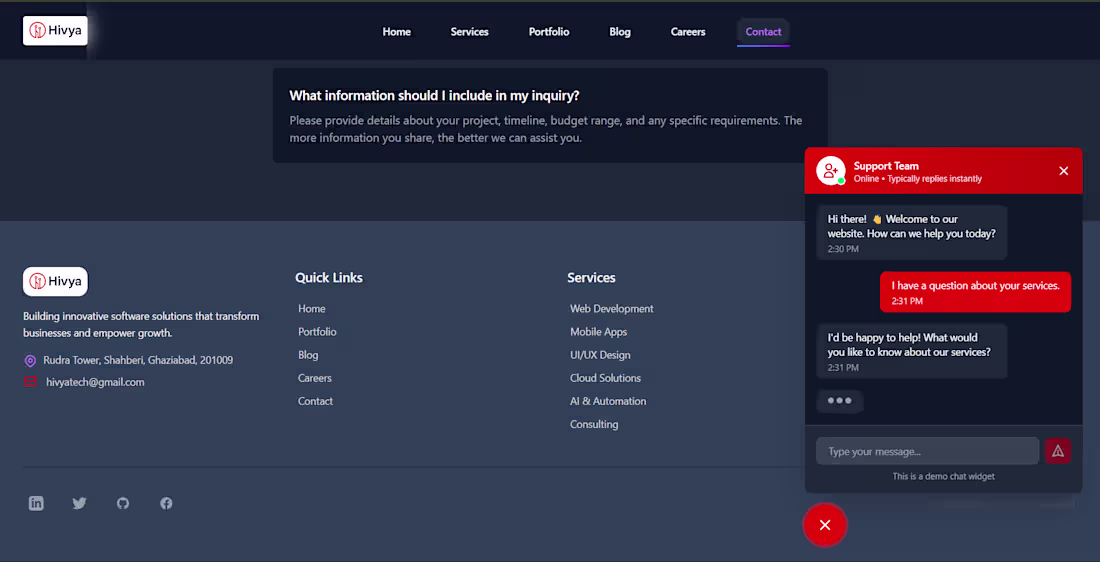Open the GitHub social icon

[123, 503]
